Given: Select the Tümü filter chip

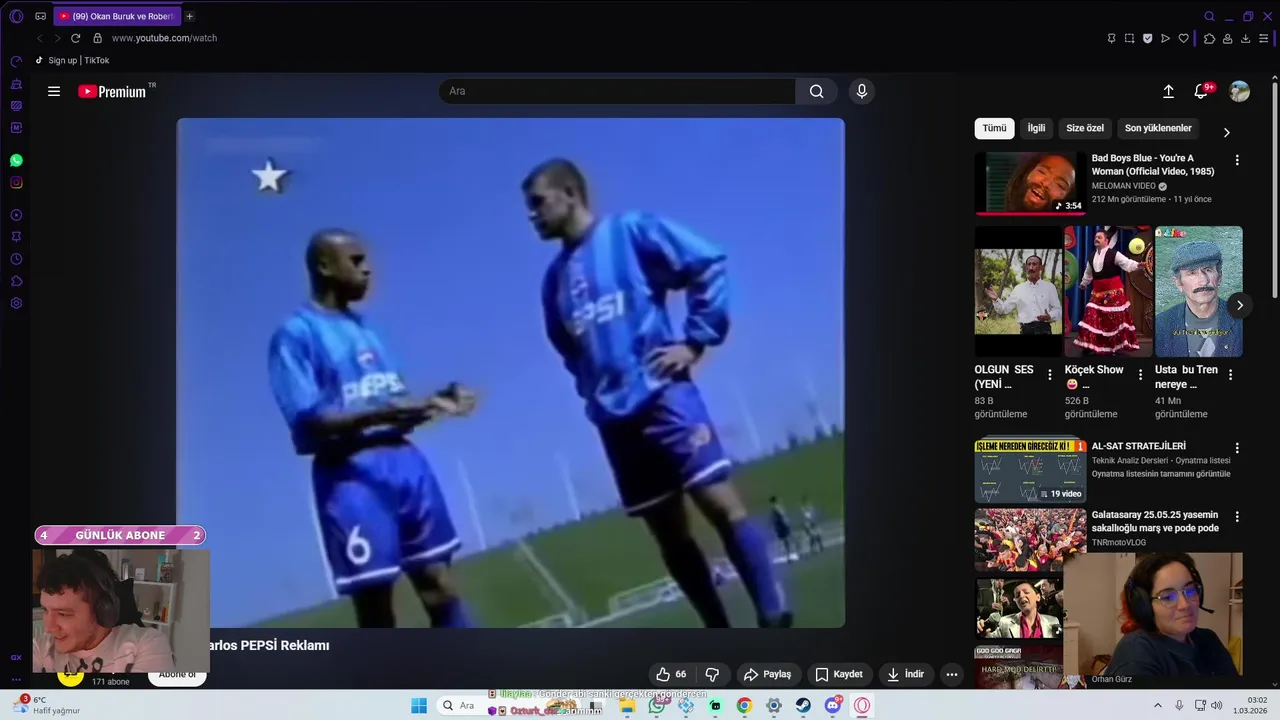Looking at the screenshot, I should pyautogui.click(x=994, y=128).
